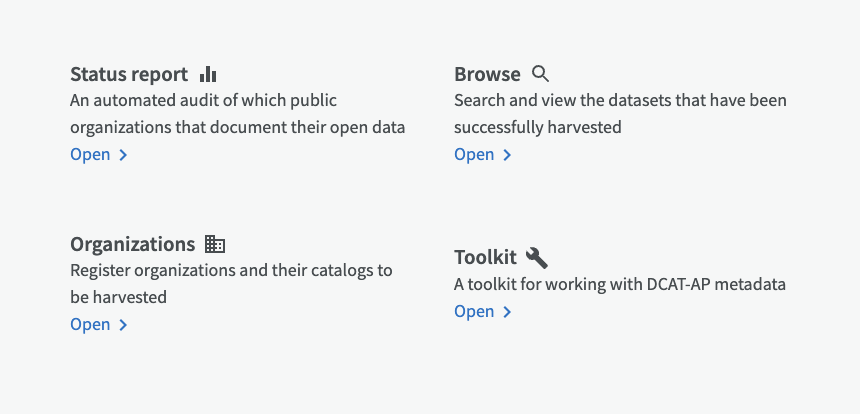The width and height of the screenshot is (860, 414).
Task: Click the chevron arrow under Browse description
Action: [507, 155]
